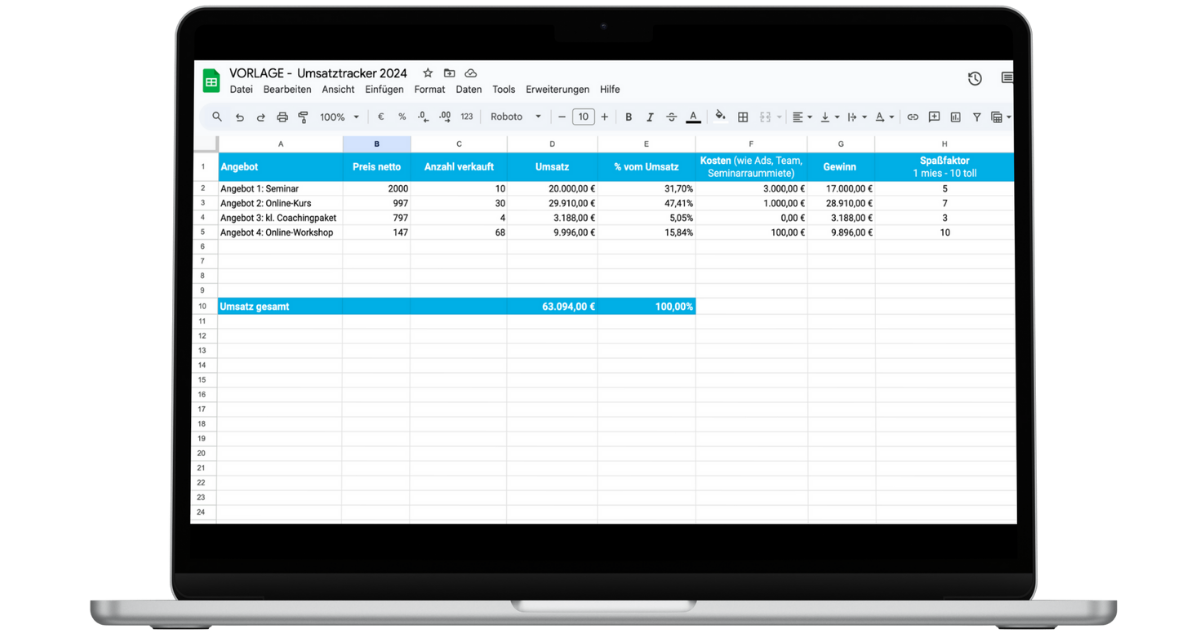
Task: Open the fill color picker
Action: coord(720,117)
